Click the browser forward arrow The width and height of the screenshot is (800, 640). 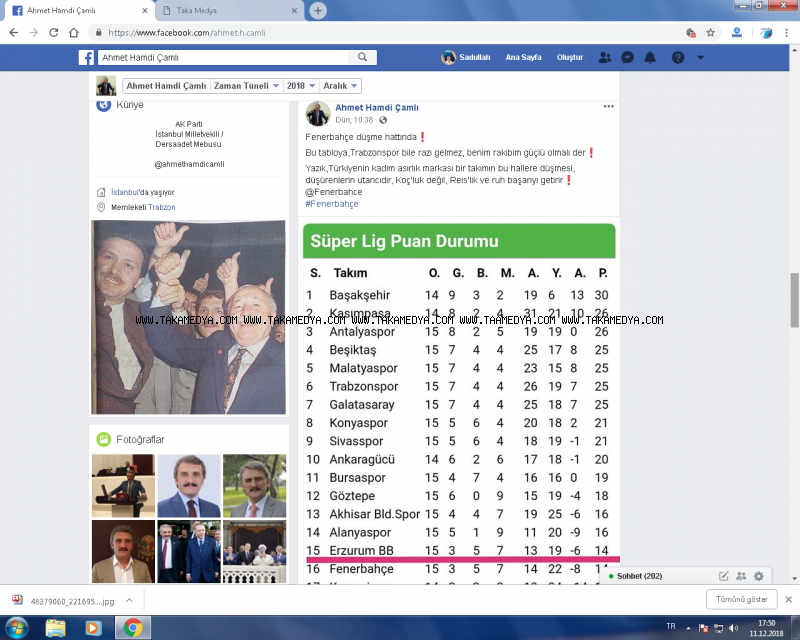[x=34, y=33]
